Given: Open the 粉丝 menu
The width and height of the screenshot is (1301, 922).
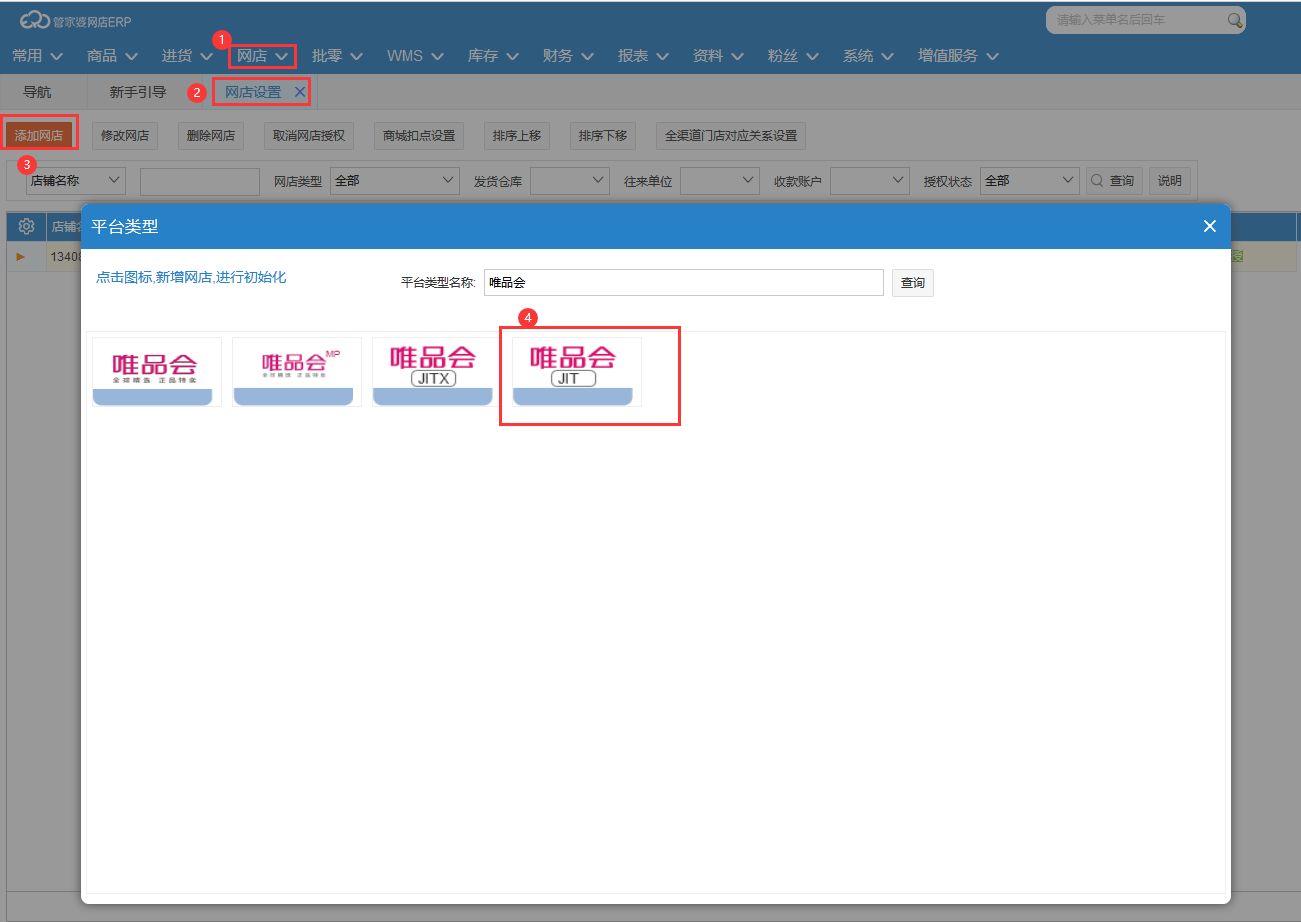Looking at the screenshot, I should 793,56.
